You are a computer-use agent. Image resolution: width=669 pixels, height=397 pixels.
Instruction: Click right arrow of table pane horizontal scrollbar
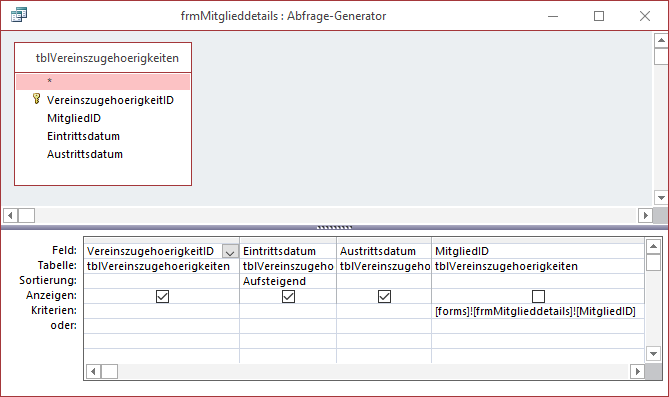point(645,215)
